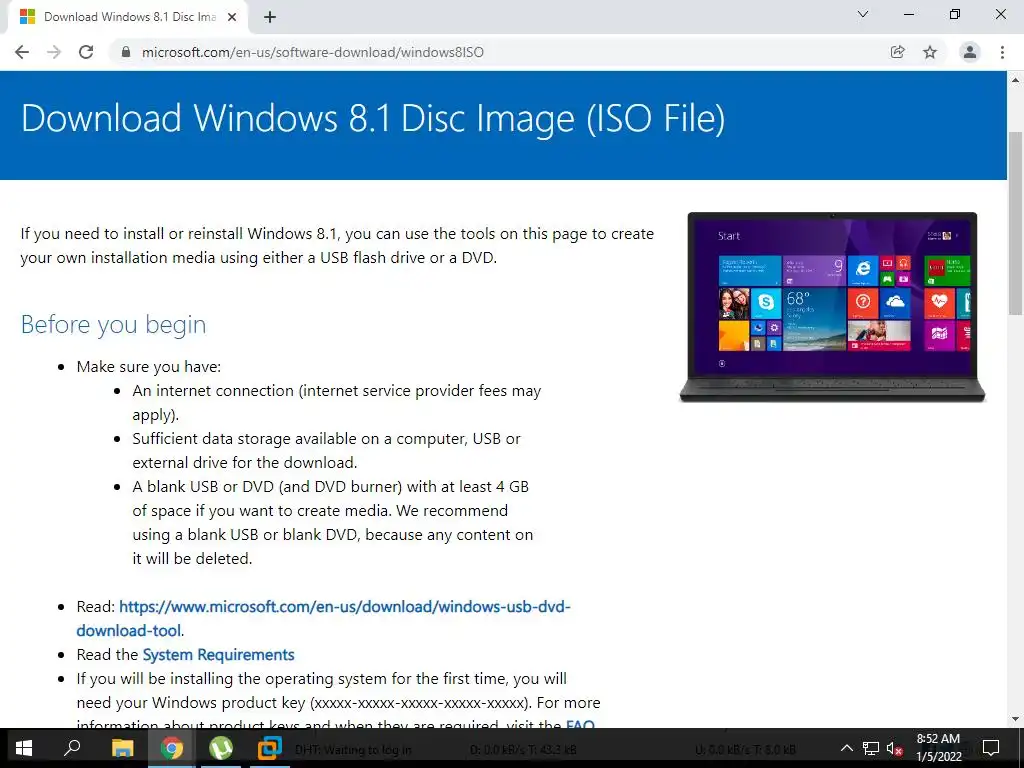
Task: Click the page title 'Download Windows 8.1 Disc Image'
Action: click(x=373, y=119)
